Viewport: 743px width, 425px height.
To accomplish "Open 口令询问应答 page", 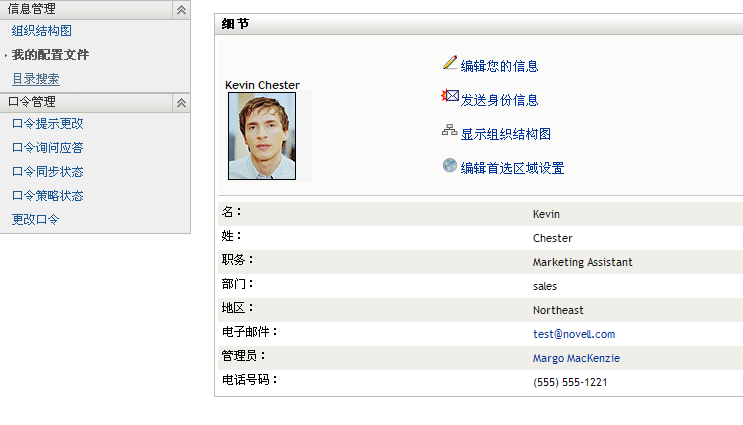I will (x=48, y=148).
